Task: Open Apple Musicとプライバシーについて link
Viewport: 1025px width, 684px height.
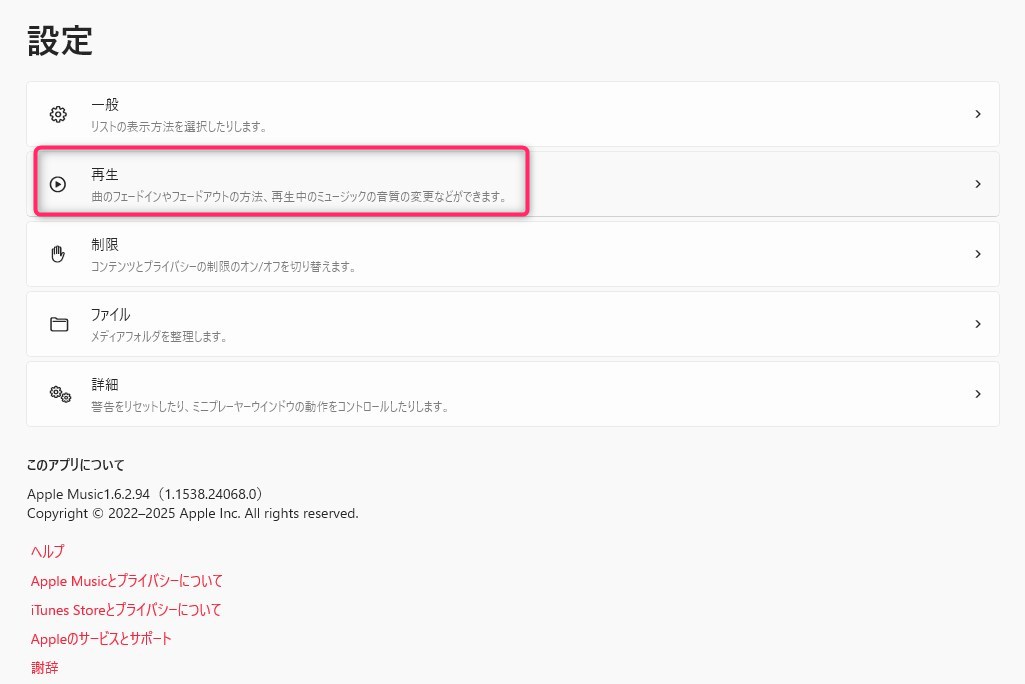Action: coord(126,580)
